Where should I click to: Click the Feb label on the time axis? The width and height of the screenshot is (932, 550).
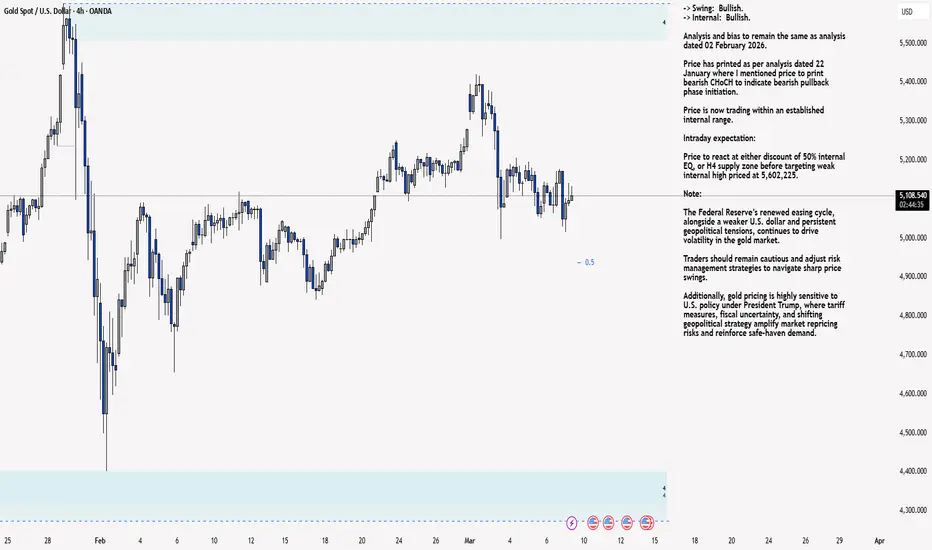pos(100,540)
